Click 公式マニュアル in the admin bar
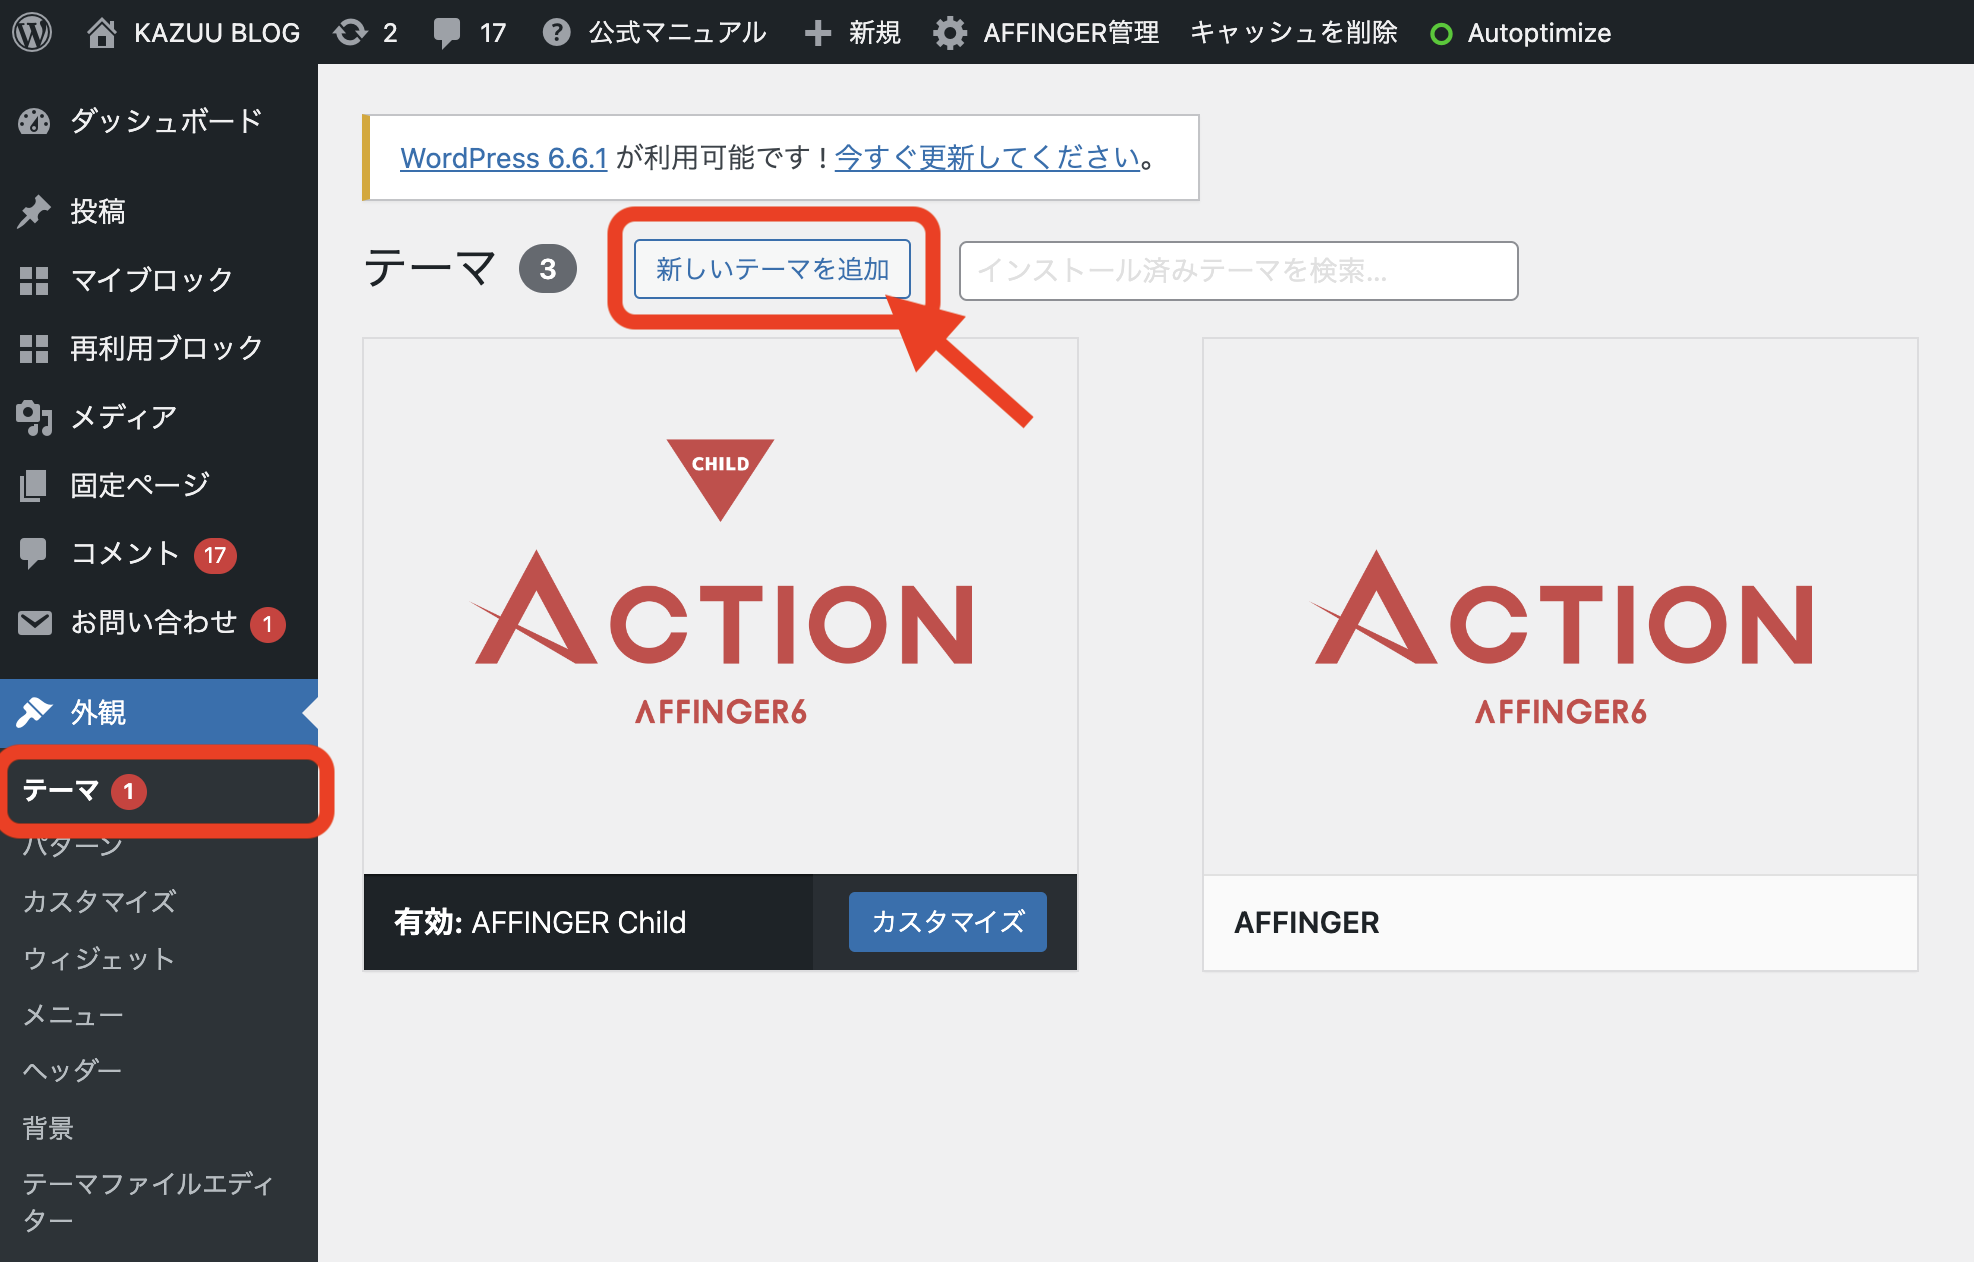The width and height of the screenshot is (1974, 1262). coord(677,33)
